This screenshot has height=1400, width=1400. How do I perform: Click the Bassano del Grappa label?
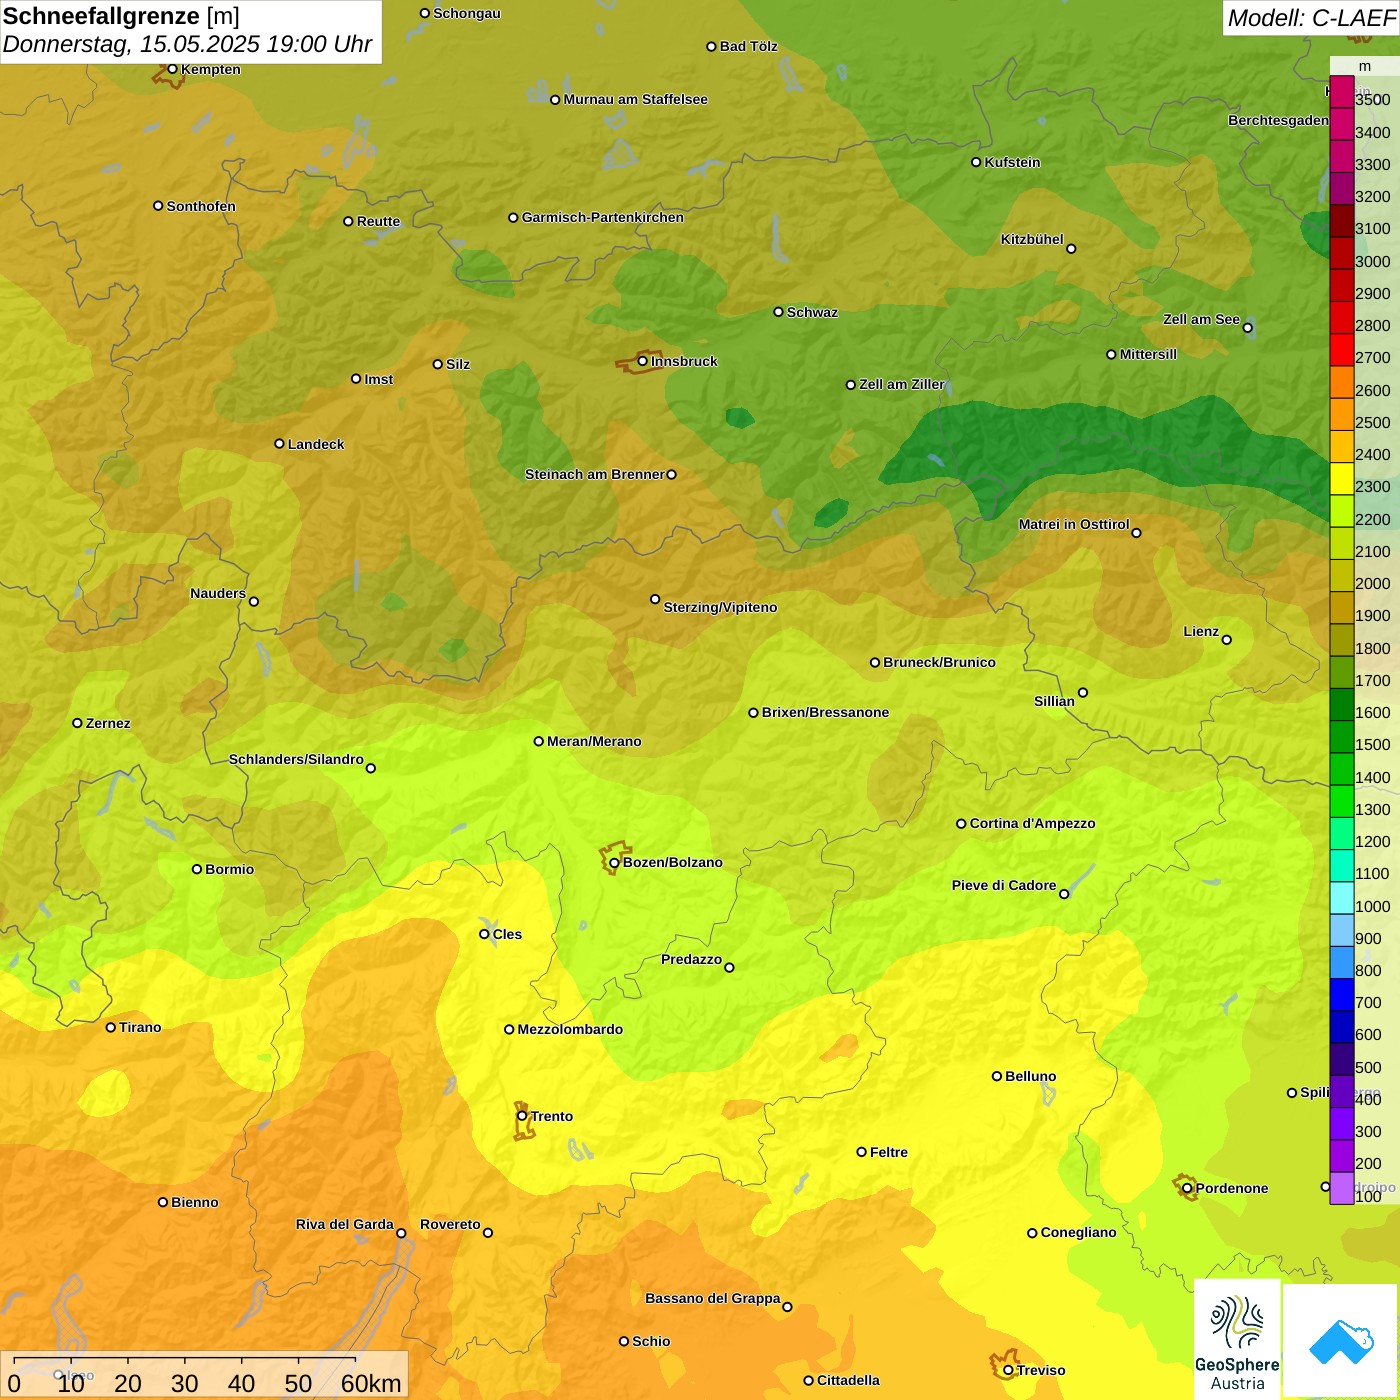click(713, 1298)
